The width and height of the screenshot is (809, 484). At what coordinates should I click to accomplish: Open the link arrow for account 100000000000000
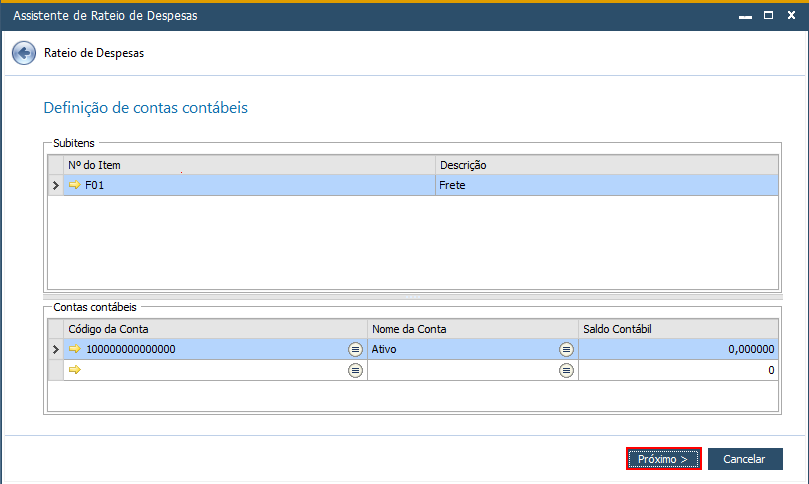point(75,349)
